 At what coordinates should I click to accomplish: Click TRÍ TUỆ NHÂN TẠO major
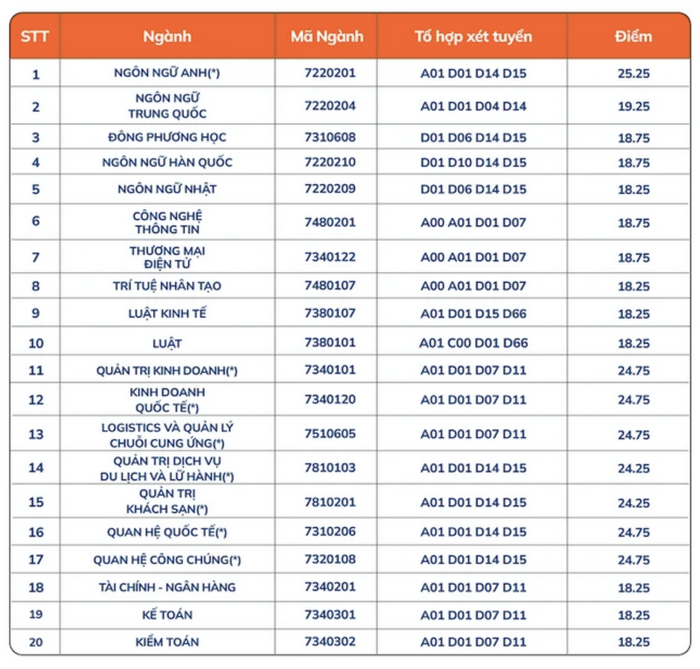pyautogui.click(x=167, y=286)
